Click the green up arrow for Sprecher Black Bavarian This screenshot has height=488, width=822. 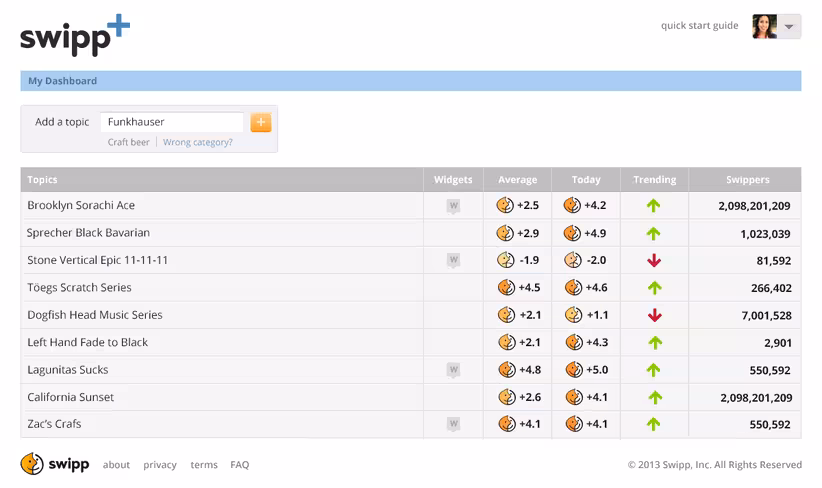coord(653,233)
